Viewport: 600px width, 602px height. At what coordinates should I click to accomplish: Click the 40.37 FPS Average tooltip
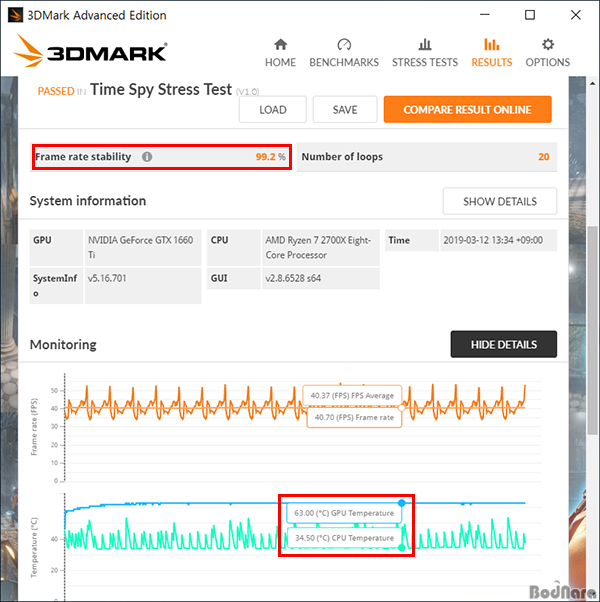point(352,395)
